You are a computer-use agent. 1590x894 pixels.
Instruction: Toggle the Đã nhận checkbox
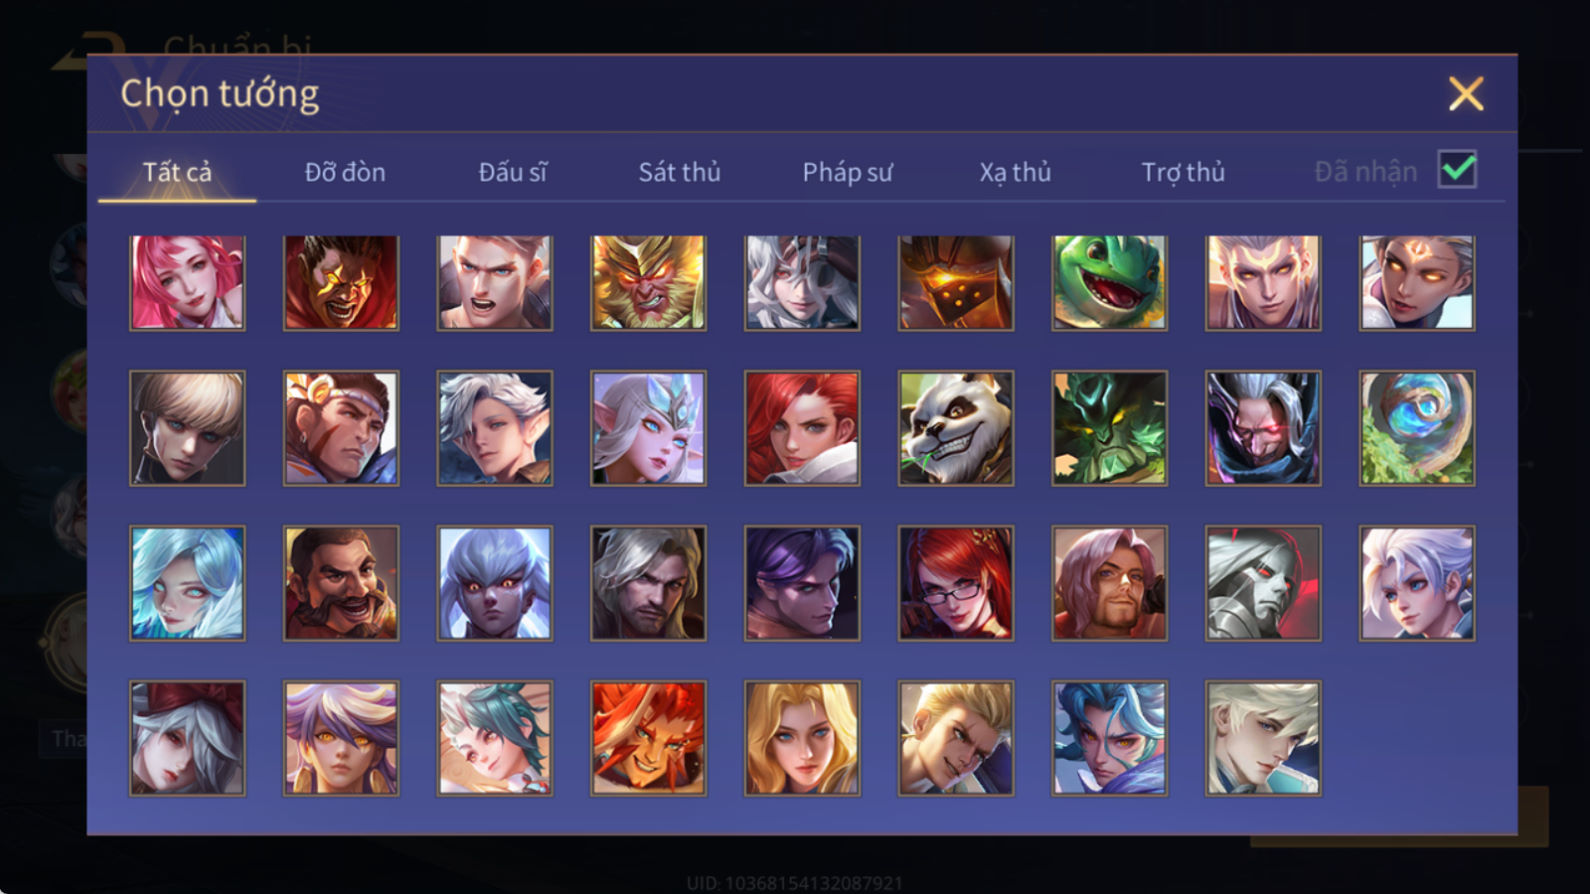[x=1457, y=169]
